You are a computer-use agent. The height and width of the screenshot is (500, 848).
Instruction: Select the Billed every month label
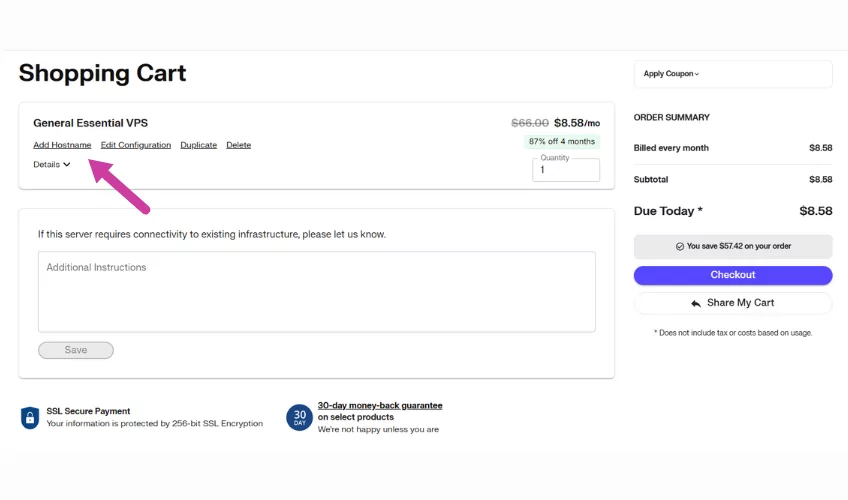click(x=671, y=148)
